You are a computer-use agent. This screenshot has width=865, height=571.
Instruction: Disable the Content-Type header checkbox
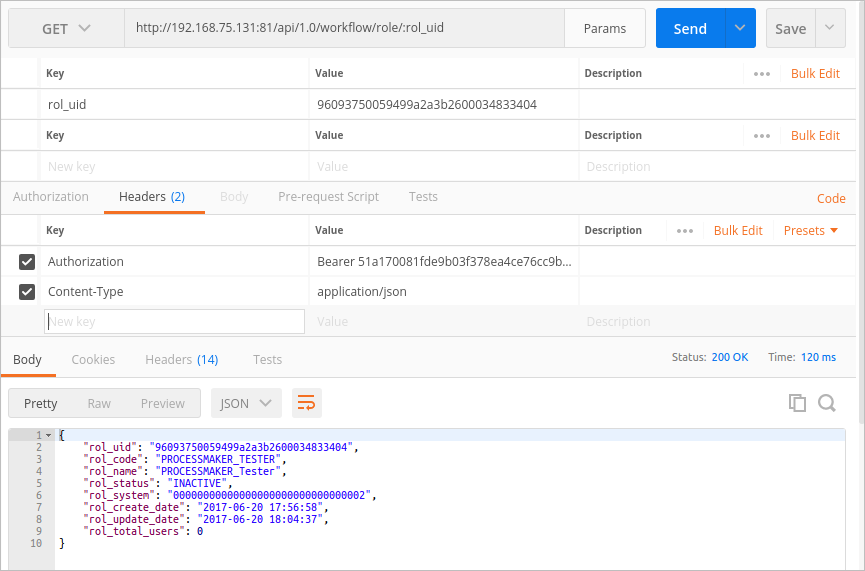click(x=28, y=292)
